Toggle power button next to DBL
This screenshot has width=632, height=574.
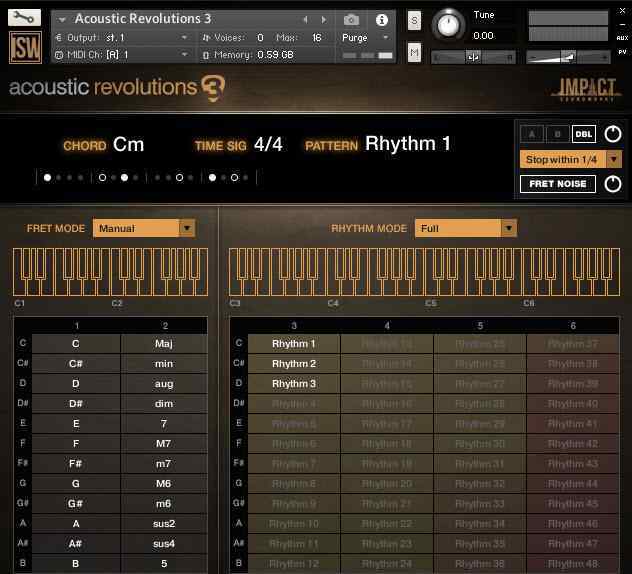click(x=613, y=134)
